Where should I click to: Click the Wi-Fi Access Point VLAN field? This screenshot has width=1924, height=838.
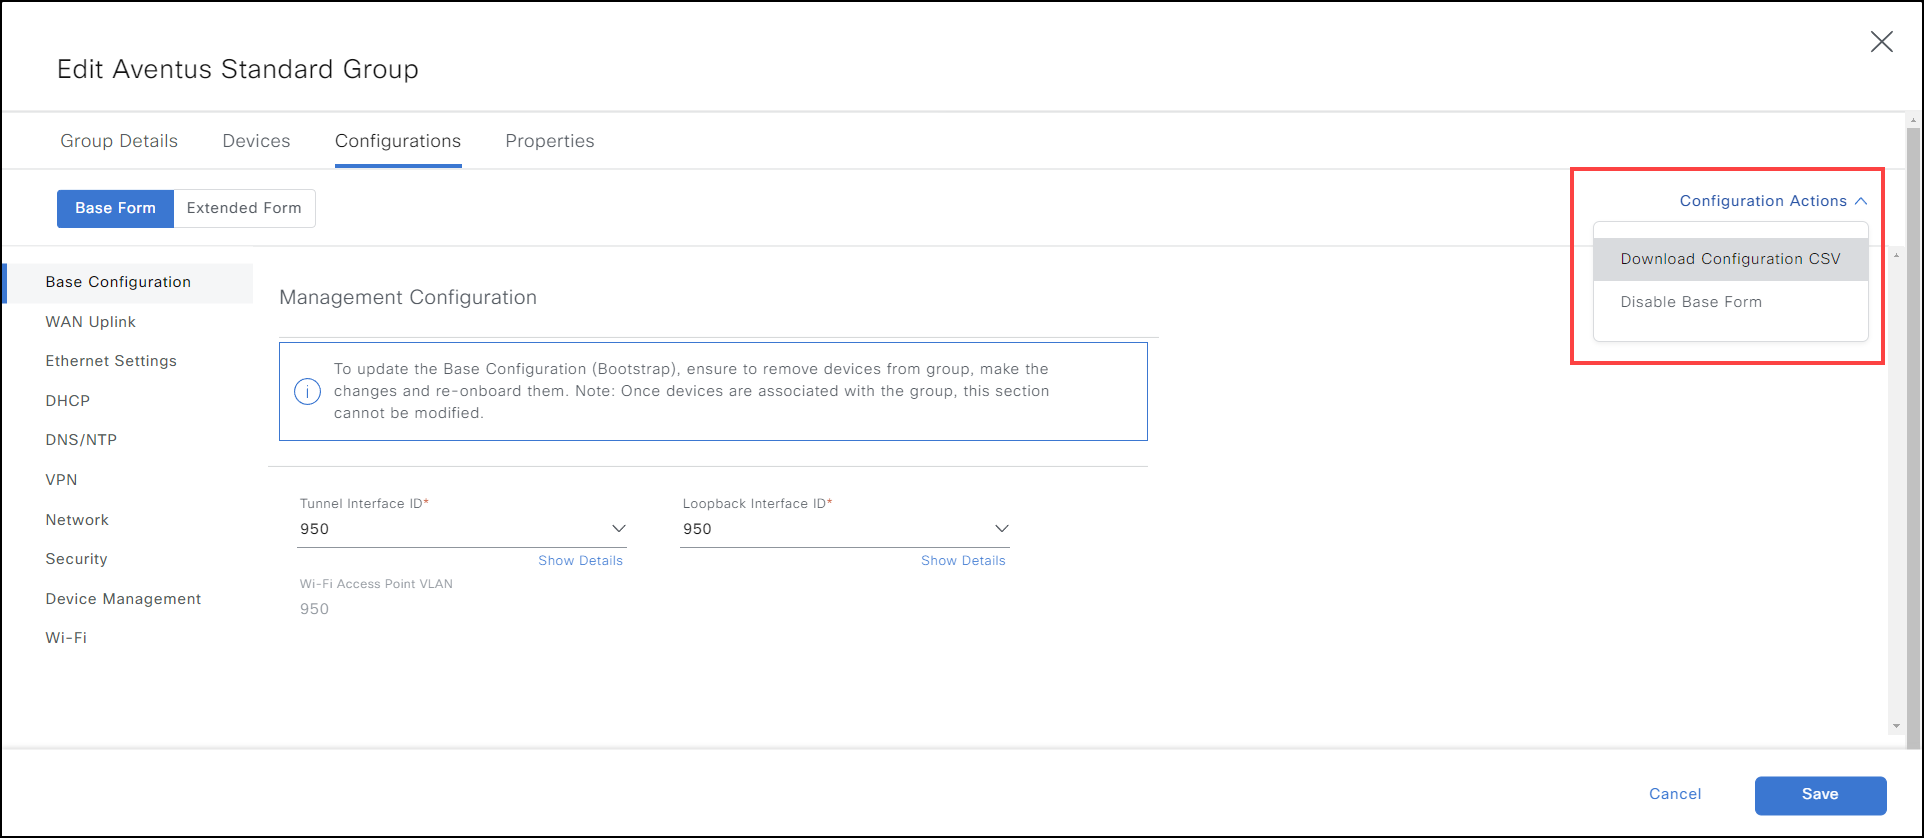coord(462,609)
